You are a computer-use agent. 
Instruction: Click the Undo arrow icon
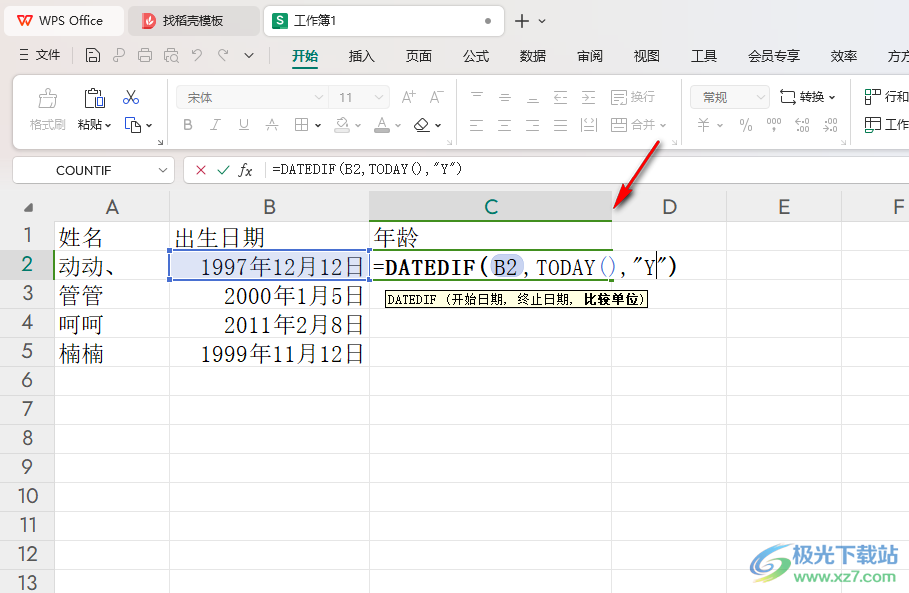point(197,56)
